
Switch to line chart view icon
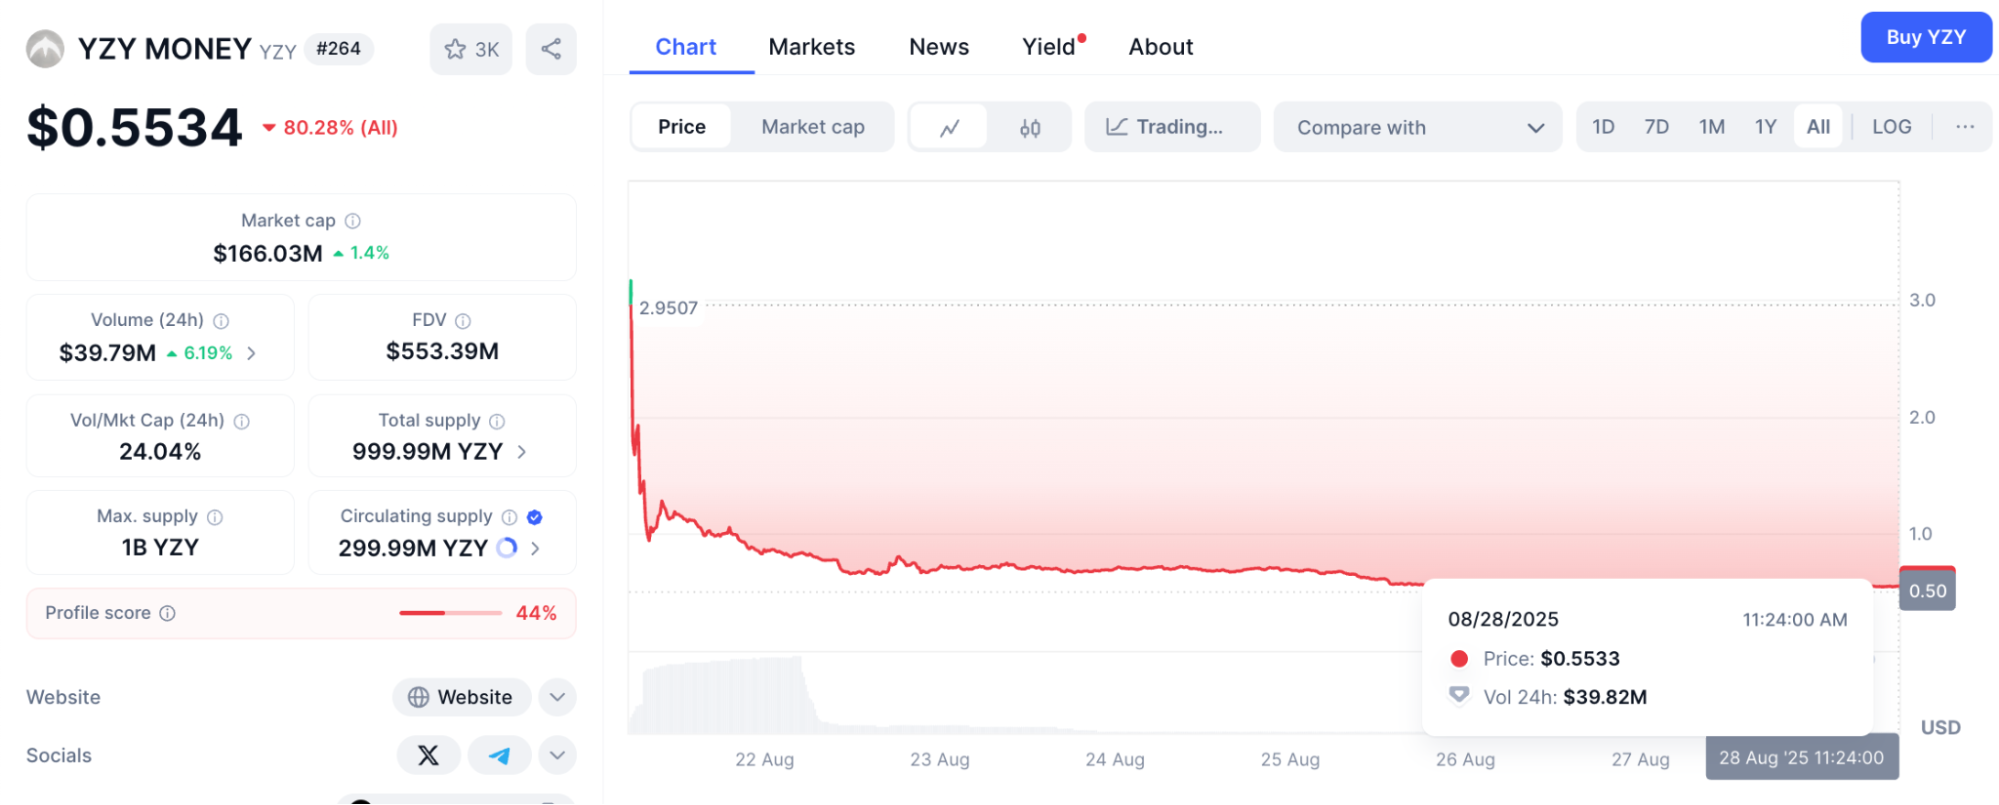click(949, 127)
